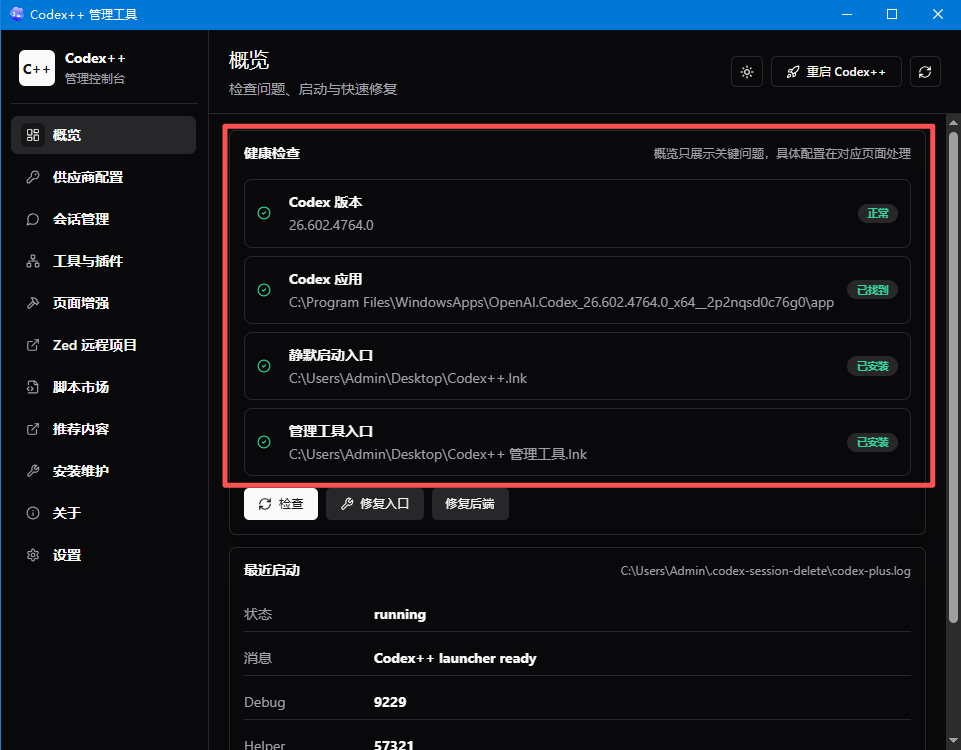Open 安装维护 page
The image size is (961, 750).
coord(104,471)
